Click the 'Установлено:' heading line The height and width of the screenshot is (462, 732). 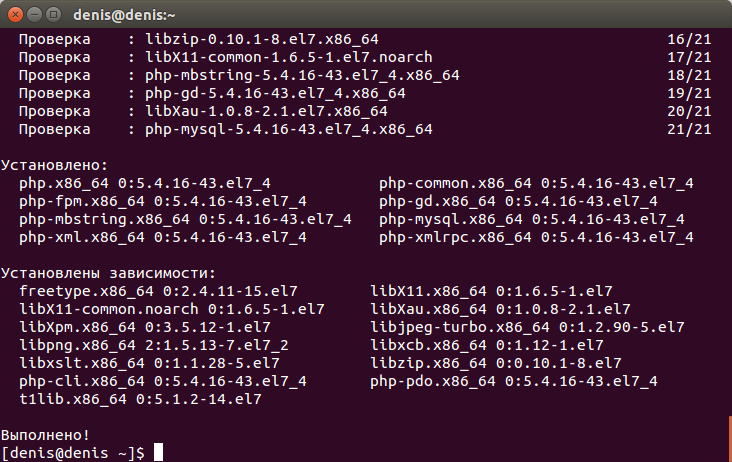click(x=54, y=165)
